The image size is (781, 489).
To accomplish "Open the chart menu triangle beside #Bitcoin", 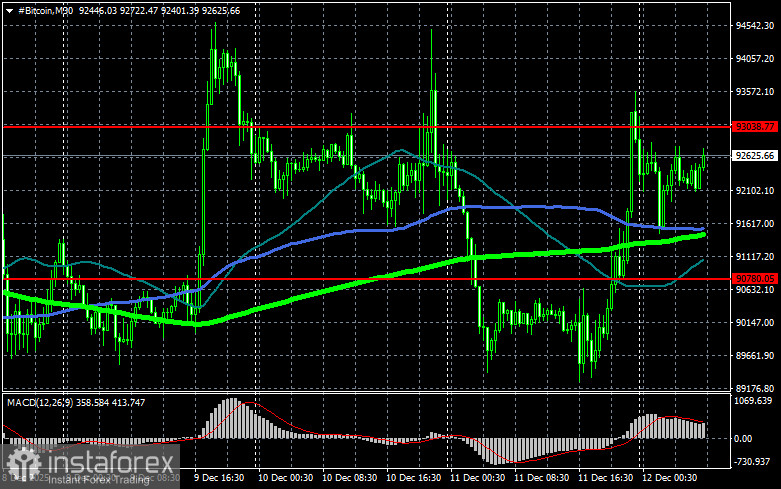I will [x=9, y=11].
